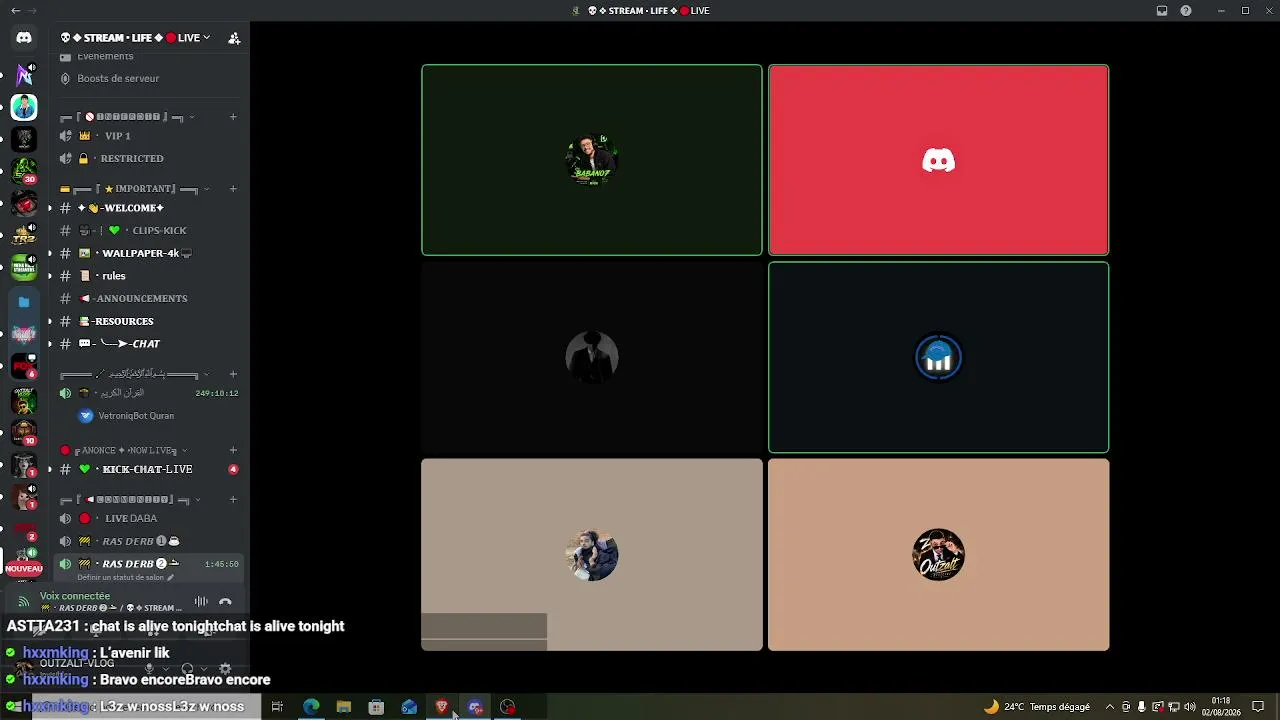Select the bearded-man avatar participant tile

coord(592,554)
